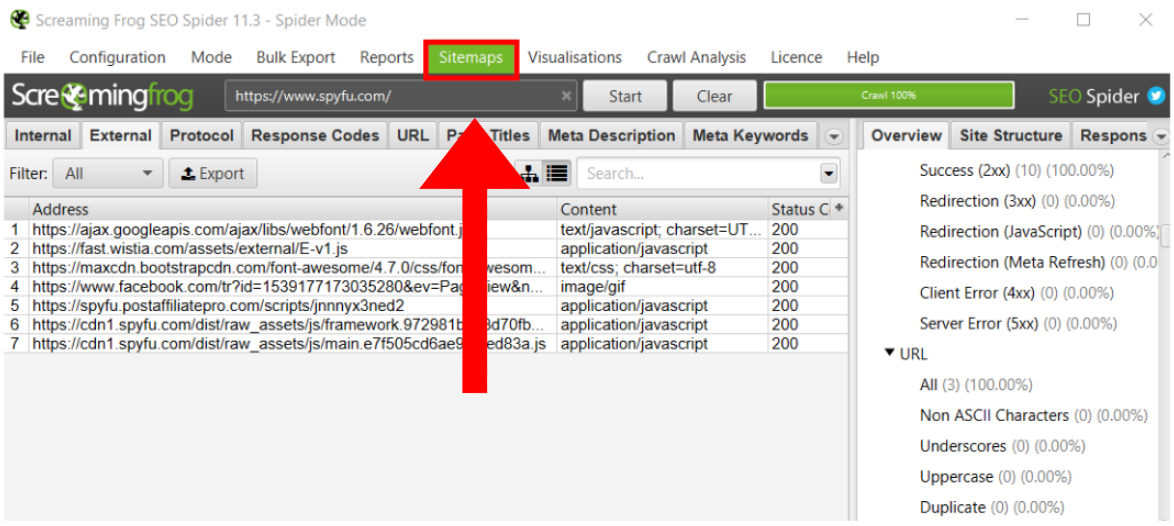Open the Meta Keywords tab
This screenshot has height=526, width=1174.
(x=750, y=136)
